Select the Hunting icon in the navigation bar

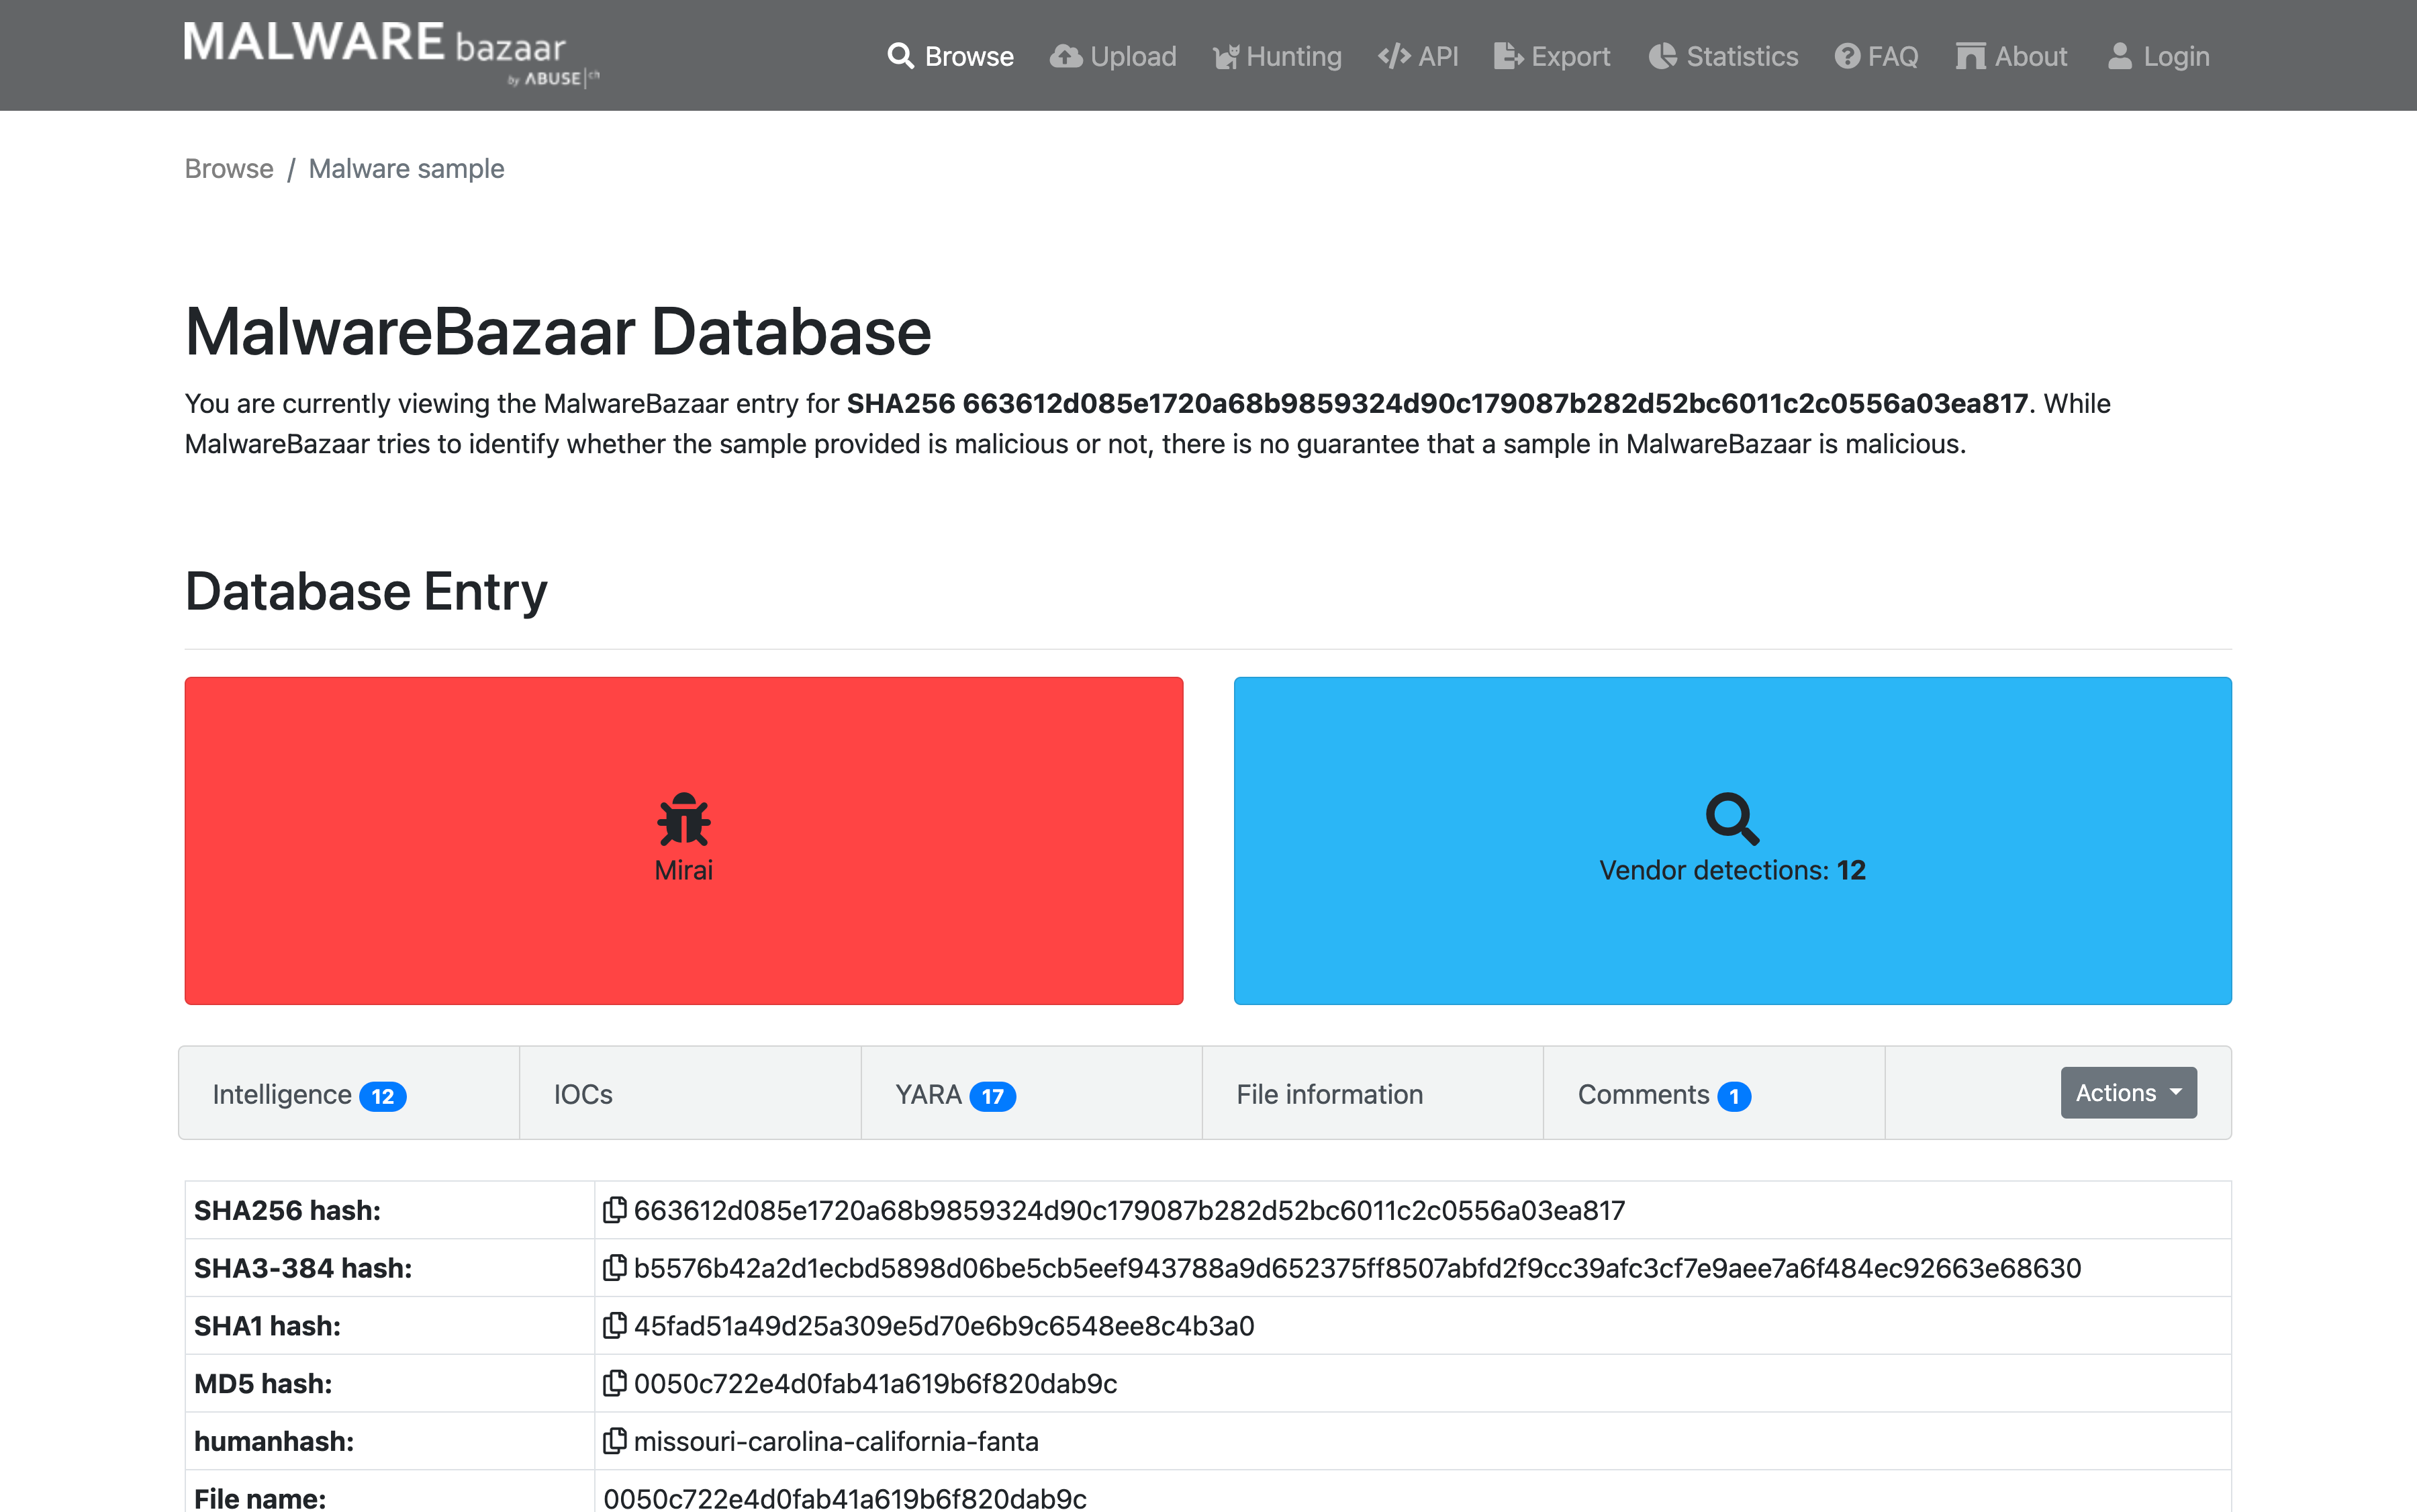pos(1225,56)
